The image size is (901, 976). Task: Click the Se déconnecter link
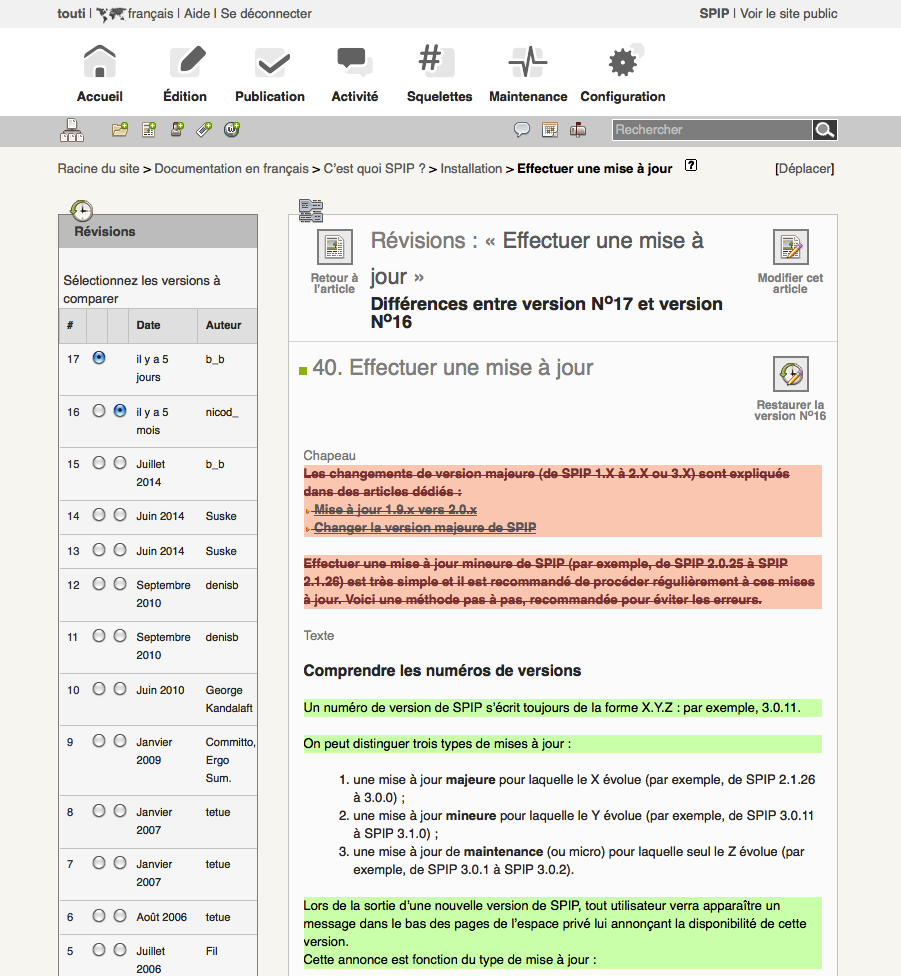(x=266, y=14)
